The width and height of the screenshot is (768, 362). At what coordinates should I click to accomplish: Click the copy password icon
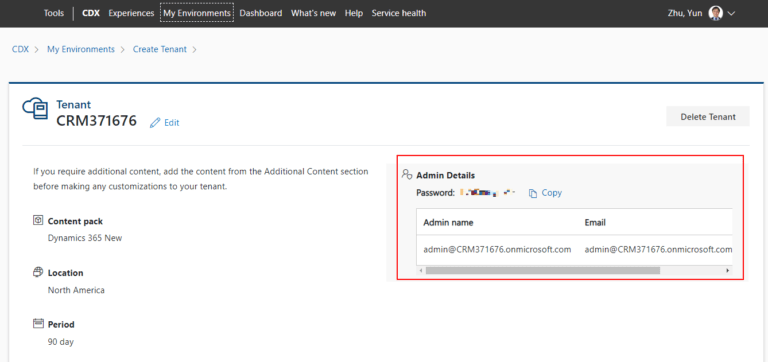533,193
